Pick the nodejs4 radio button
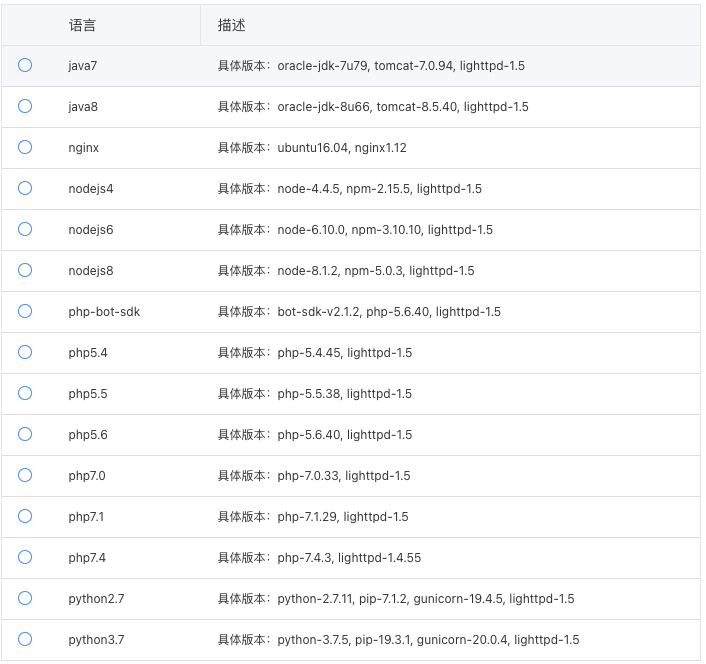This screenshot has height=664, width=706. [x=25, y=188]
